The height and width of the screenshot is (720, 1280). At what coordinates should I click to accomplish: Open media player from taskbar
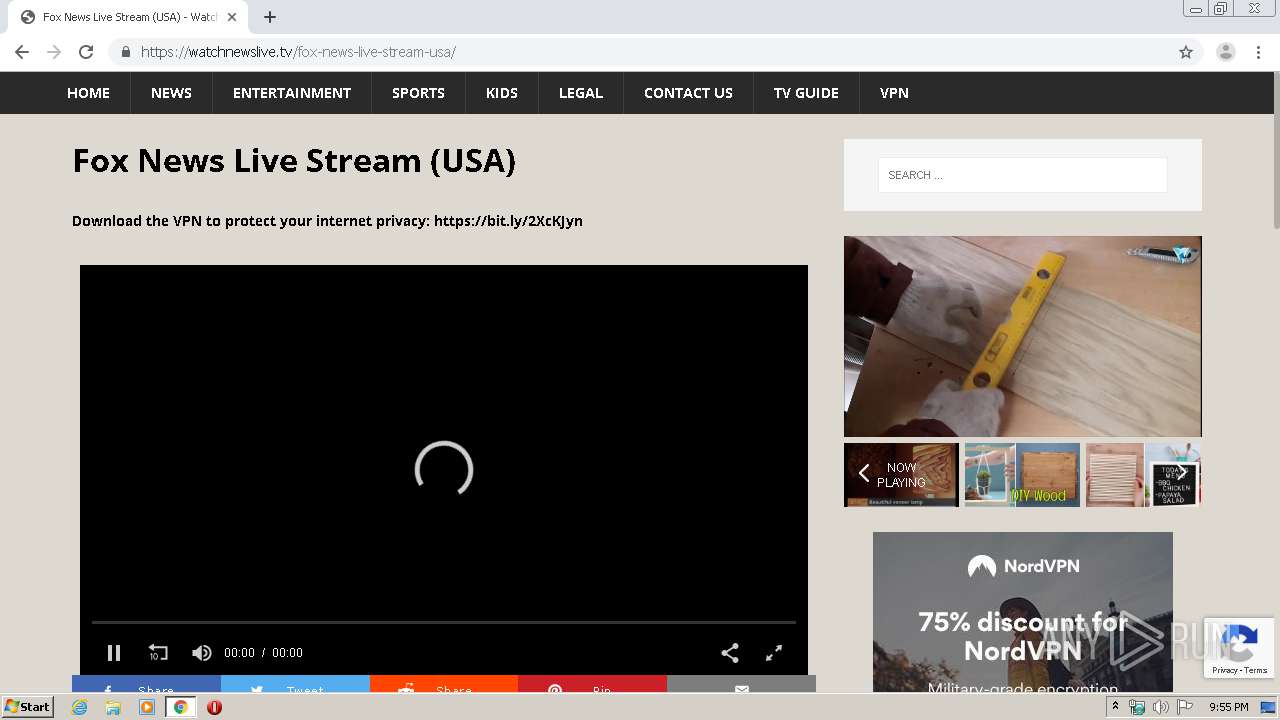[147, 707]
